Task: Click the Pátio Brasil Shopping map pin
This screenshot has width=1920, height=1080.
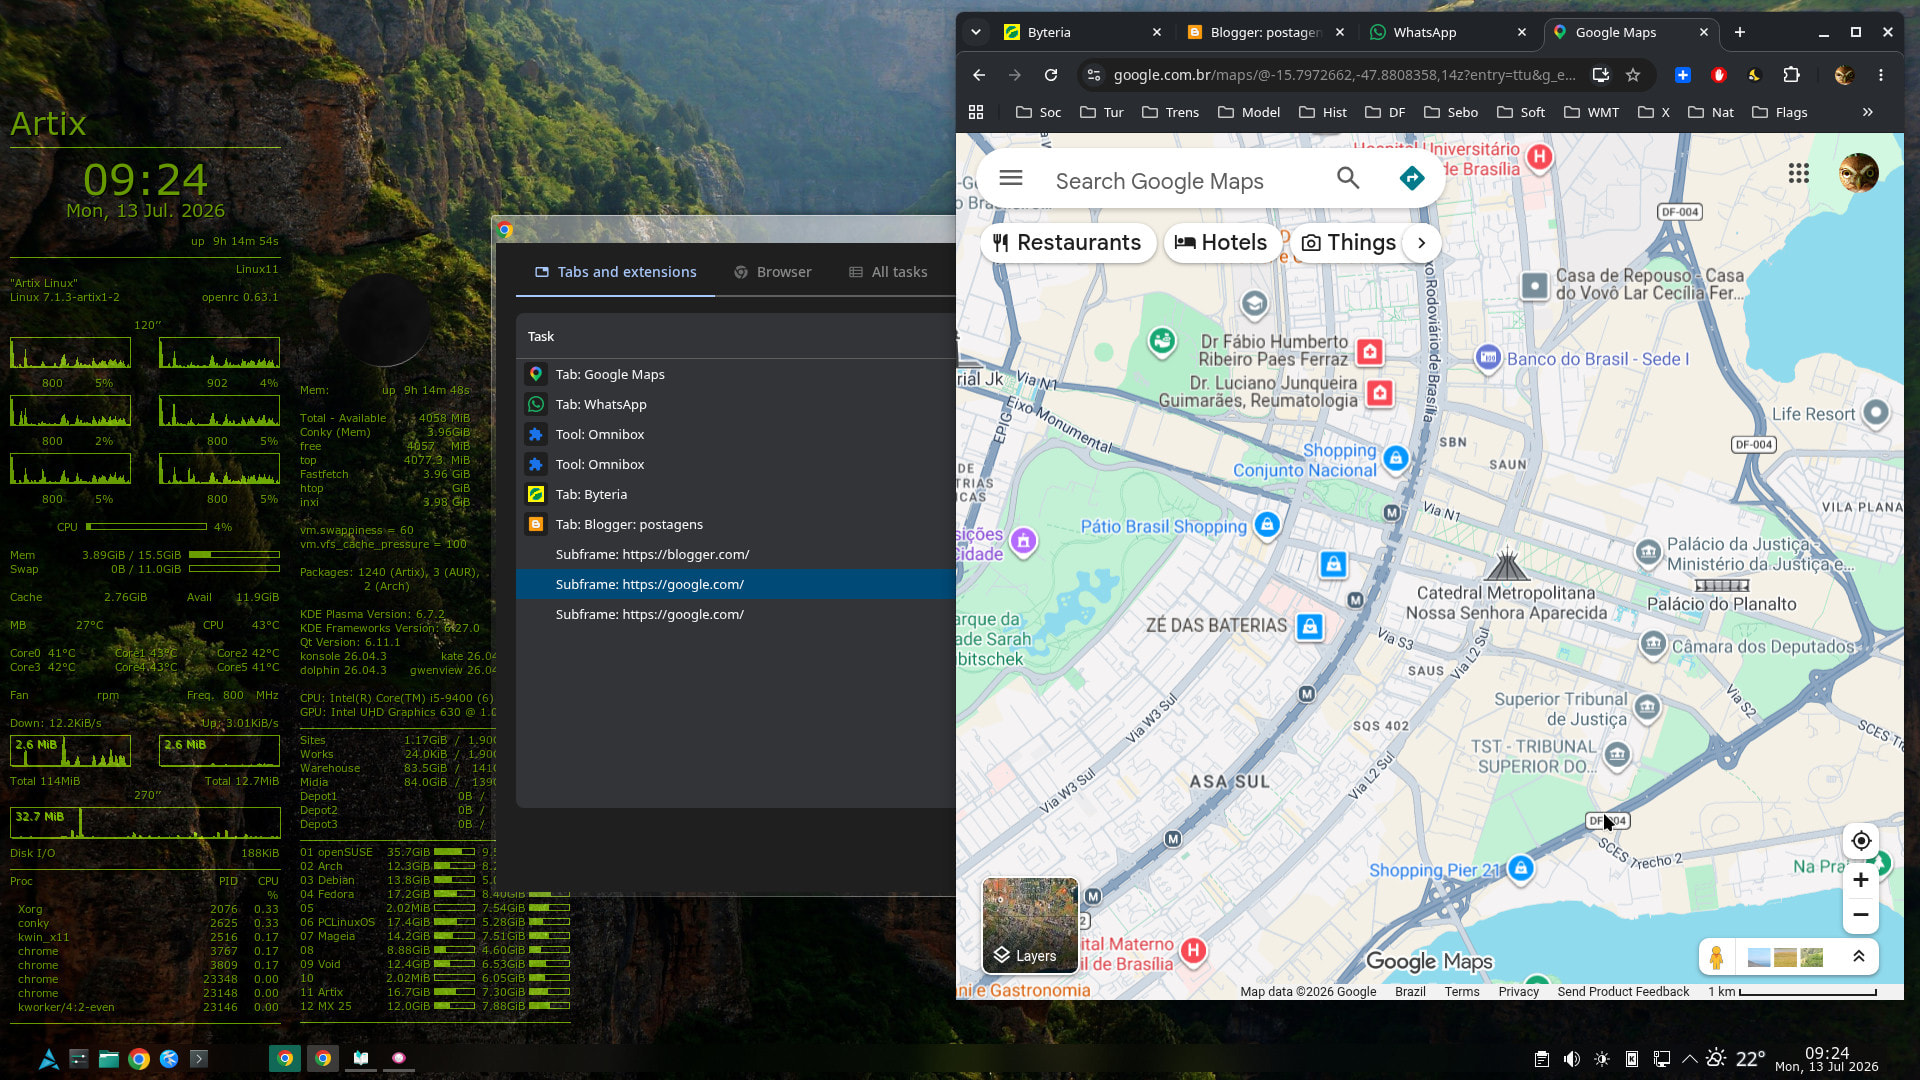Action: point(1267,524)
